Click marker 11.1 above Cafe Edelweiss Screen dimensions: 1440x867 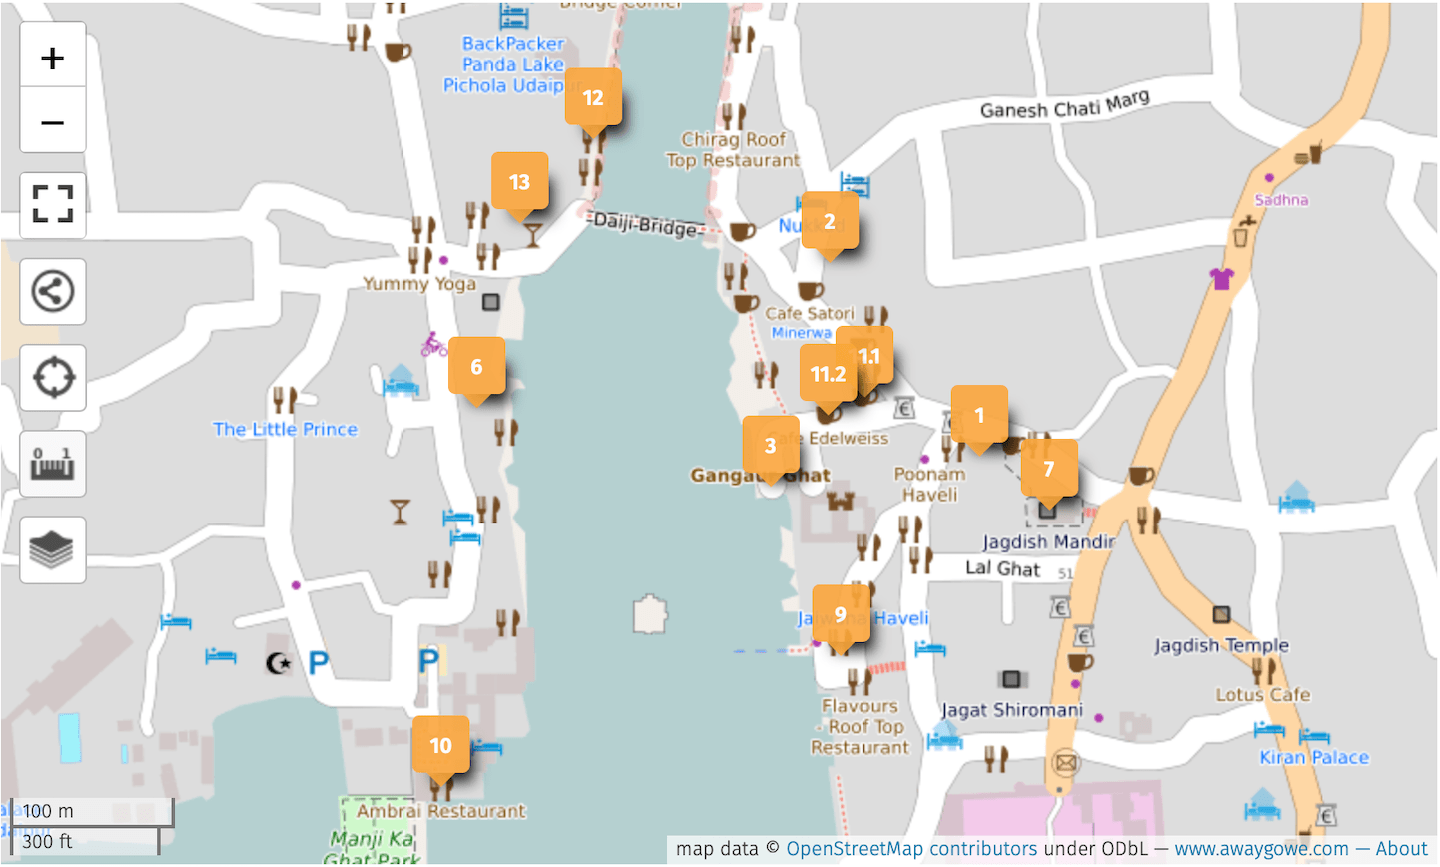click(x=868, y=356)
